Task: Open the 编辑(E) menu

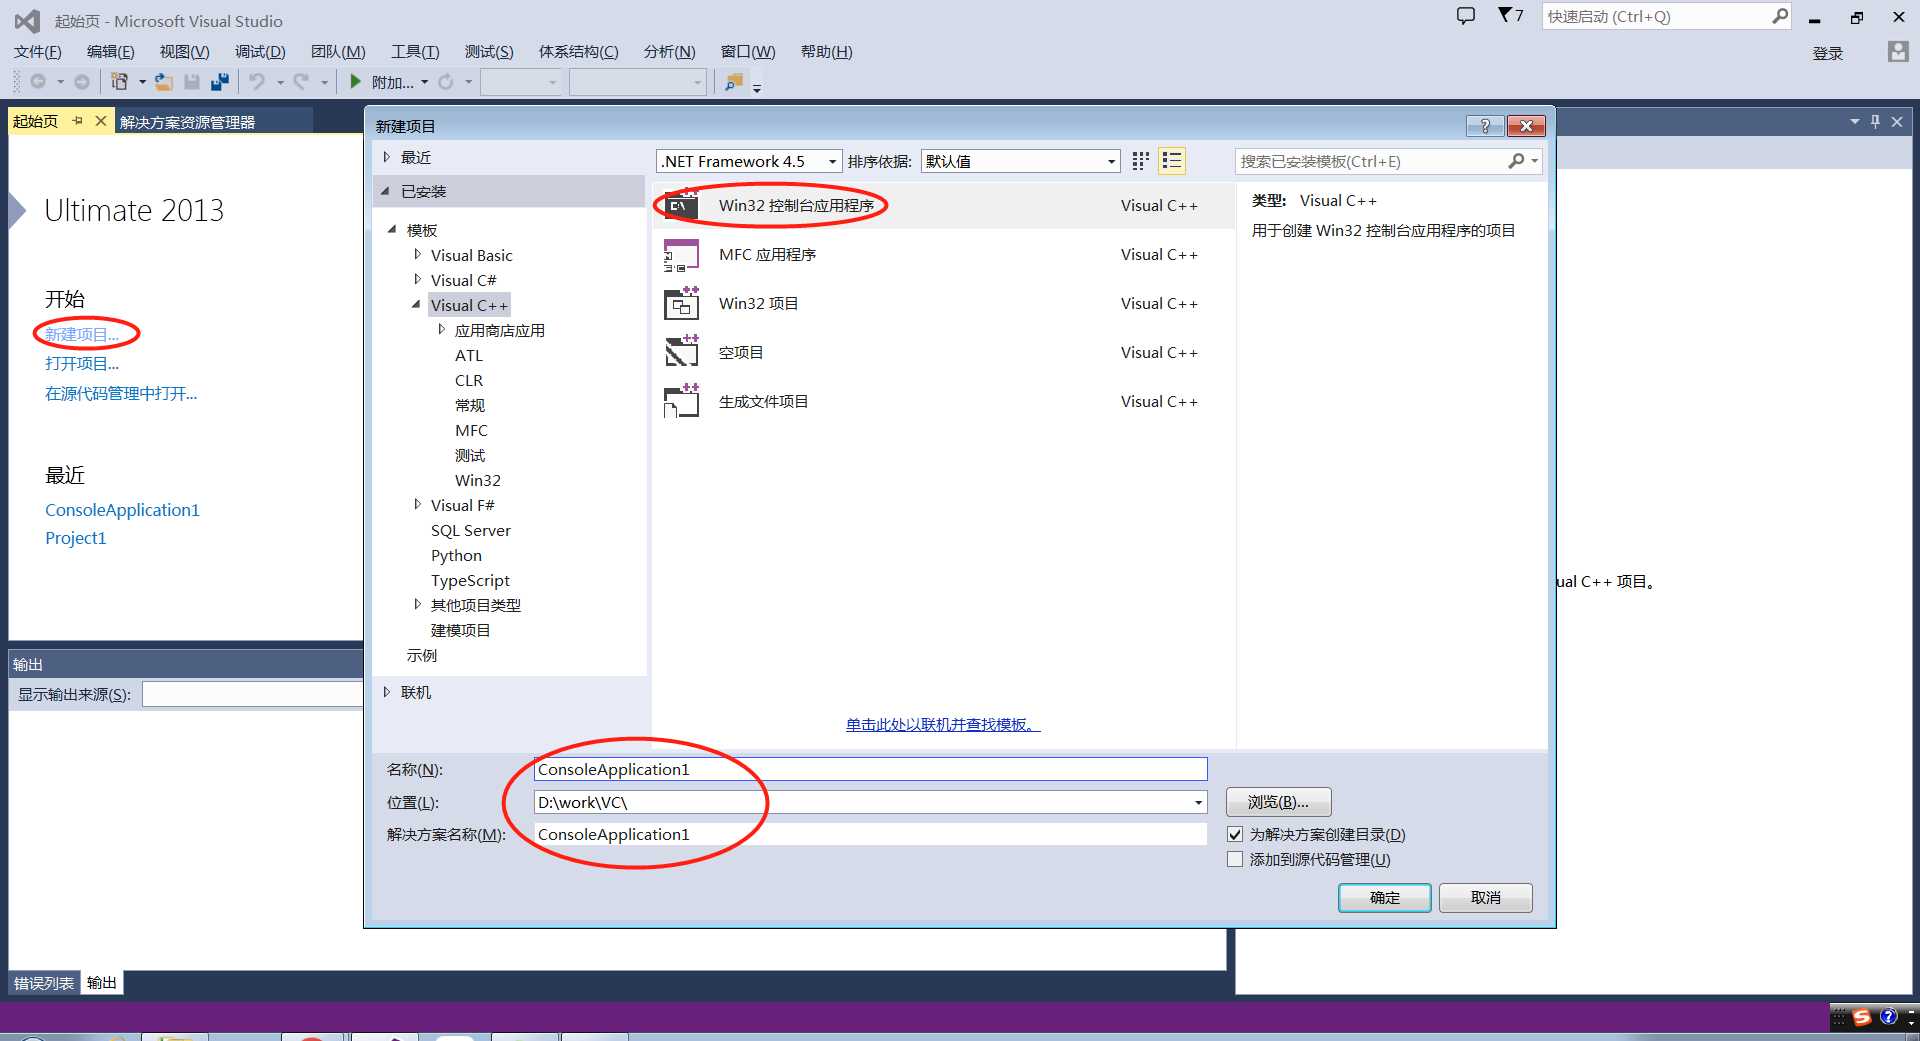Action: pos(110,52)
